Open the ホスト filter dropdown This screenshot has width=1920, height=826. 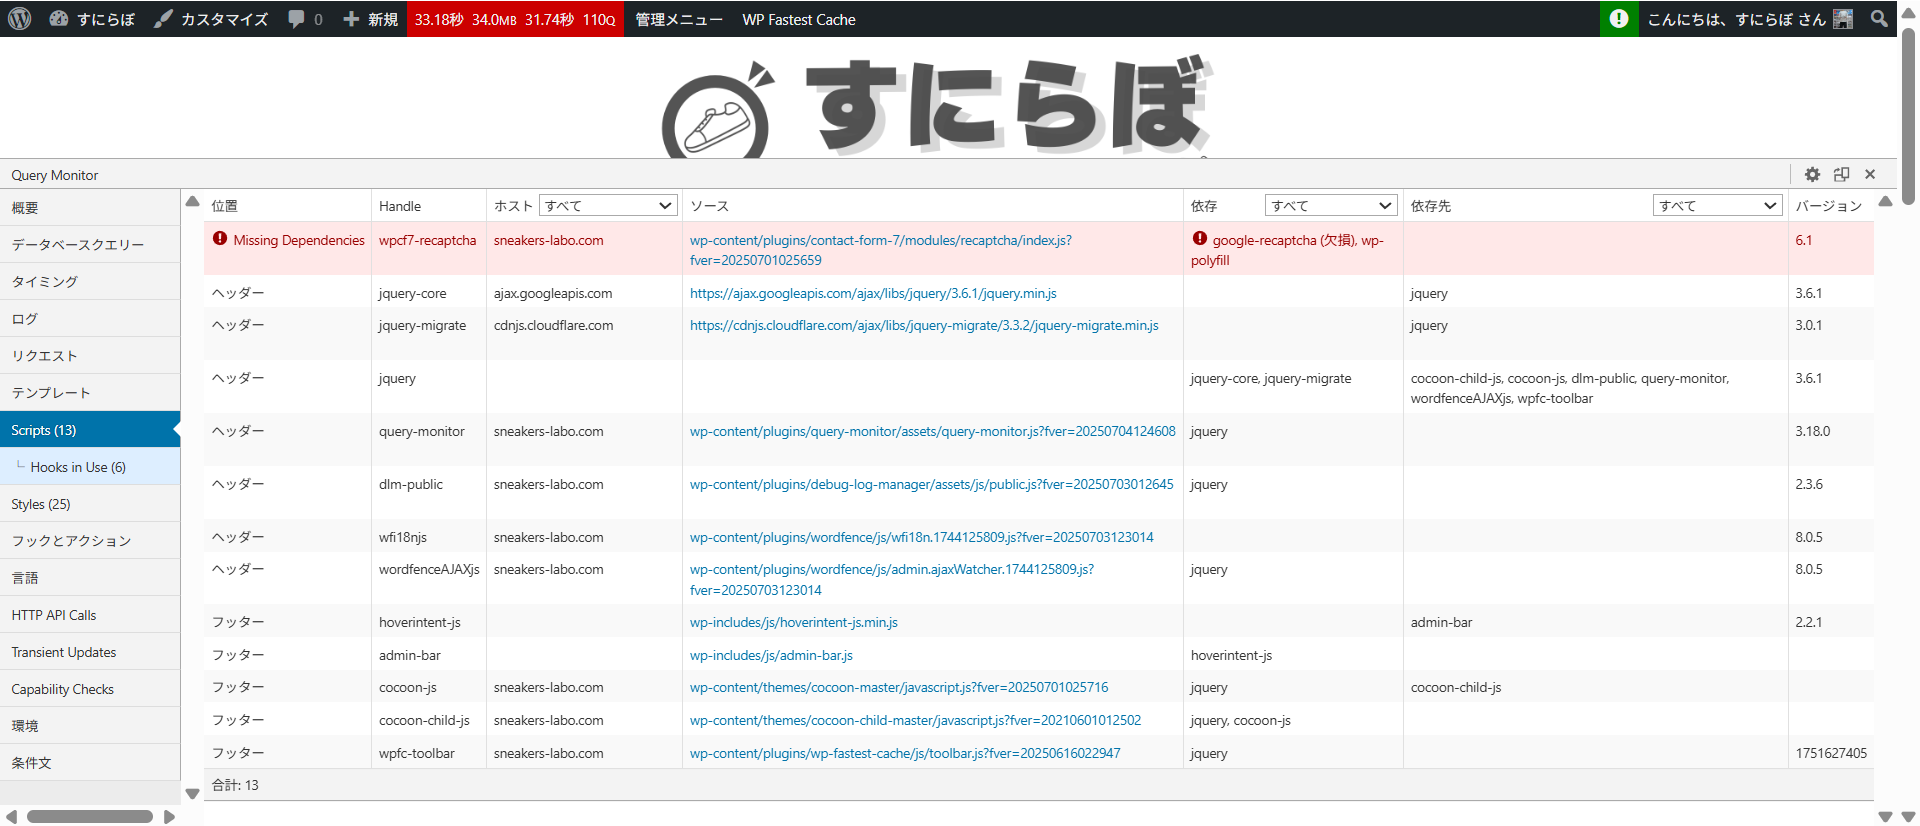608,205
